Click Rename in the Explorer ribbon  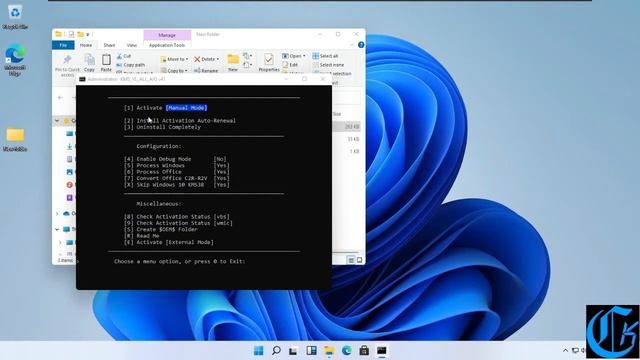(207, 71)
